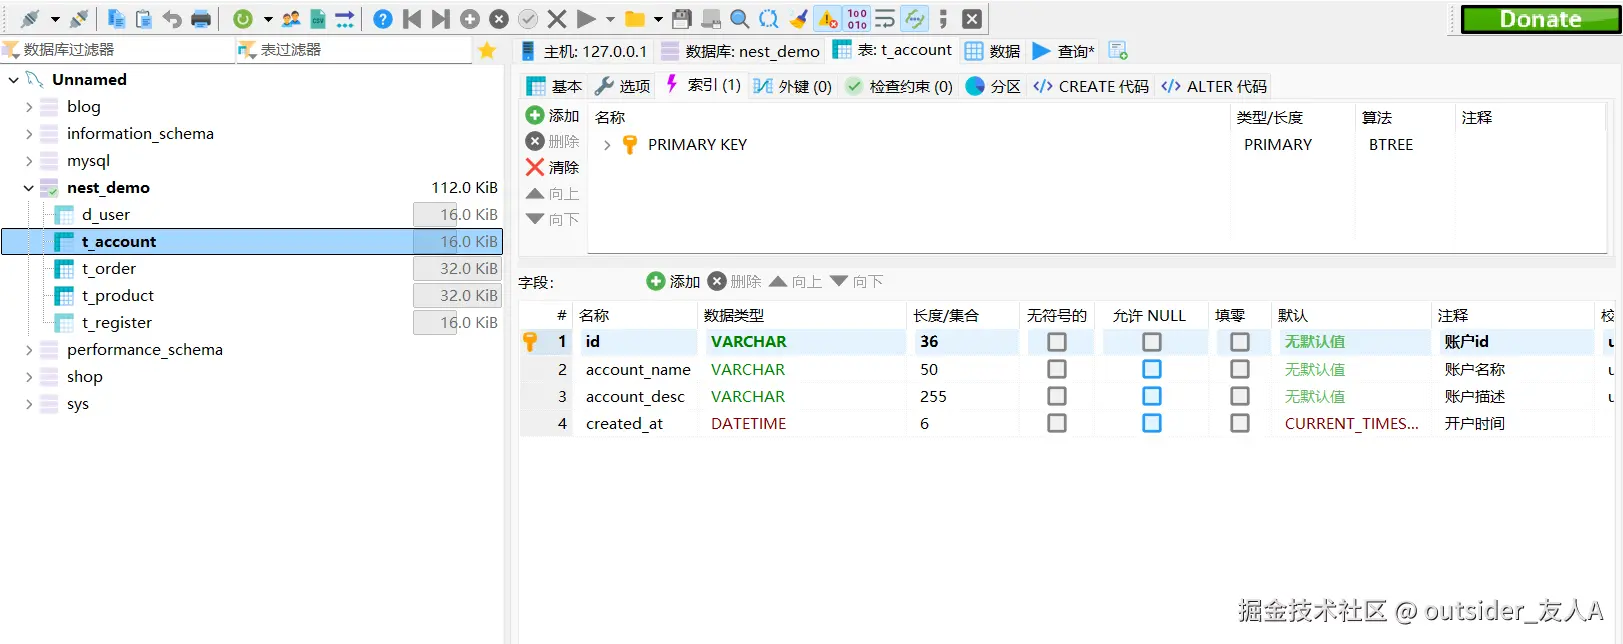Click 添加 button in index panel
The image size is (1623, 644).
[x=553, y=116]
